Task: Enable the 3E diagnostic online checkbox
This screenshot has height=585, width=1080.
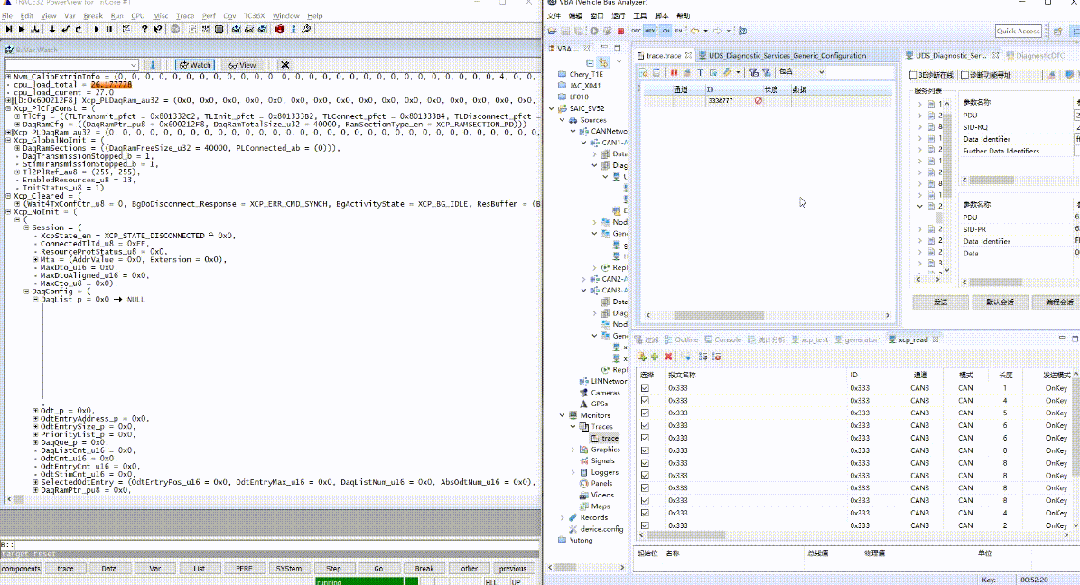Action: click(x=913, y=74)
